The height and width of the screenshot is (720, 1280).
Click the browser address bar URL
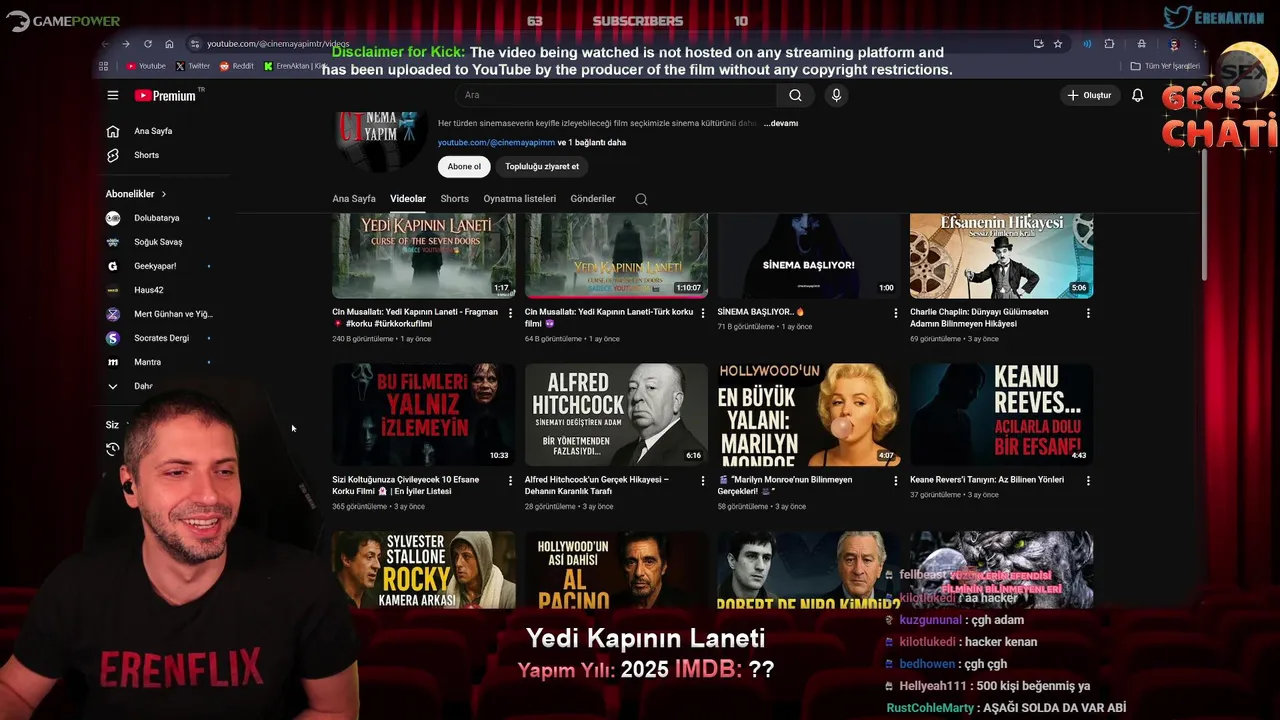tap(278, 44)
